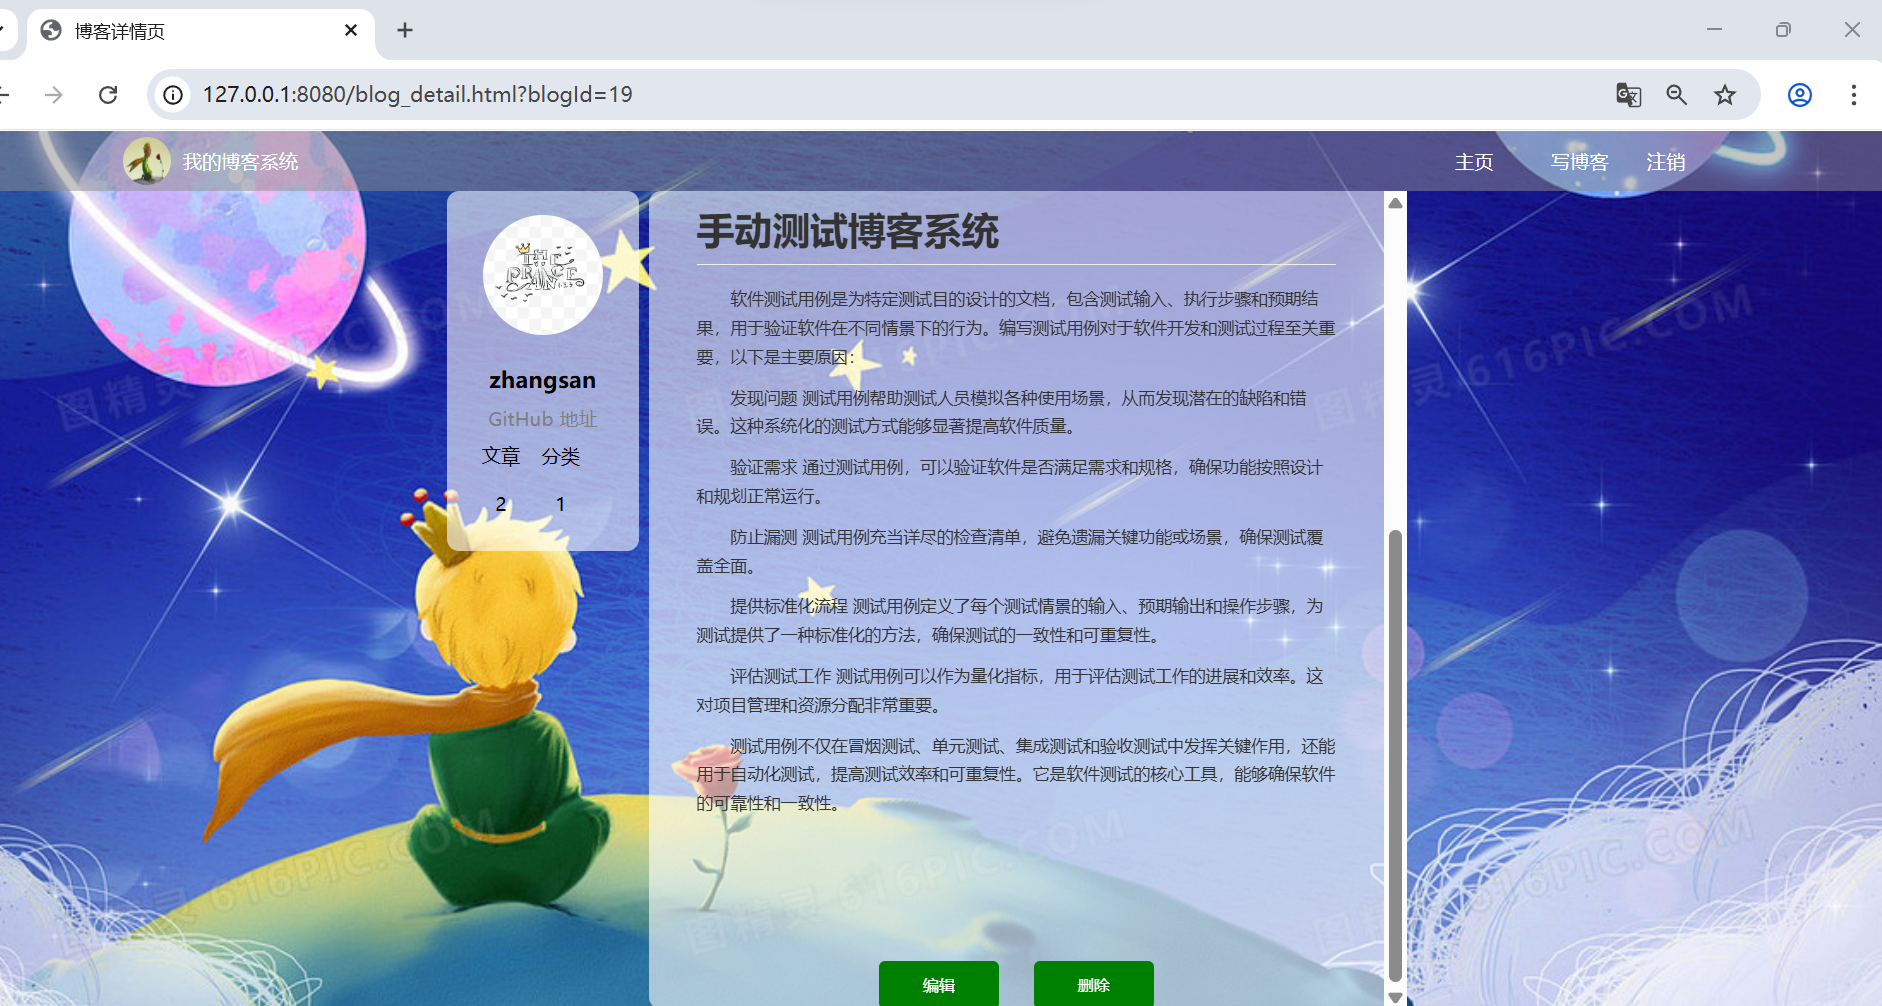Click the 编辑 button
The height and width of the screenshot is (1006, 1882).
coord(939,984)
